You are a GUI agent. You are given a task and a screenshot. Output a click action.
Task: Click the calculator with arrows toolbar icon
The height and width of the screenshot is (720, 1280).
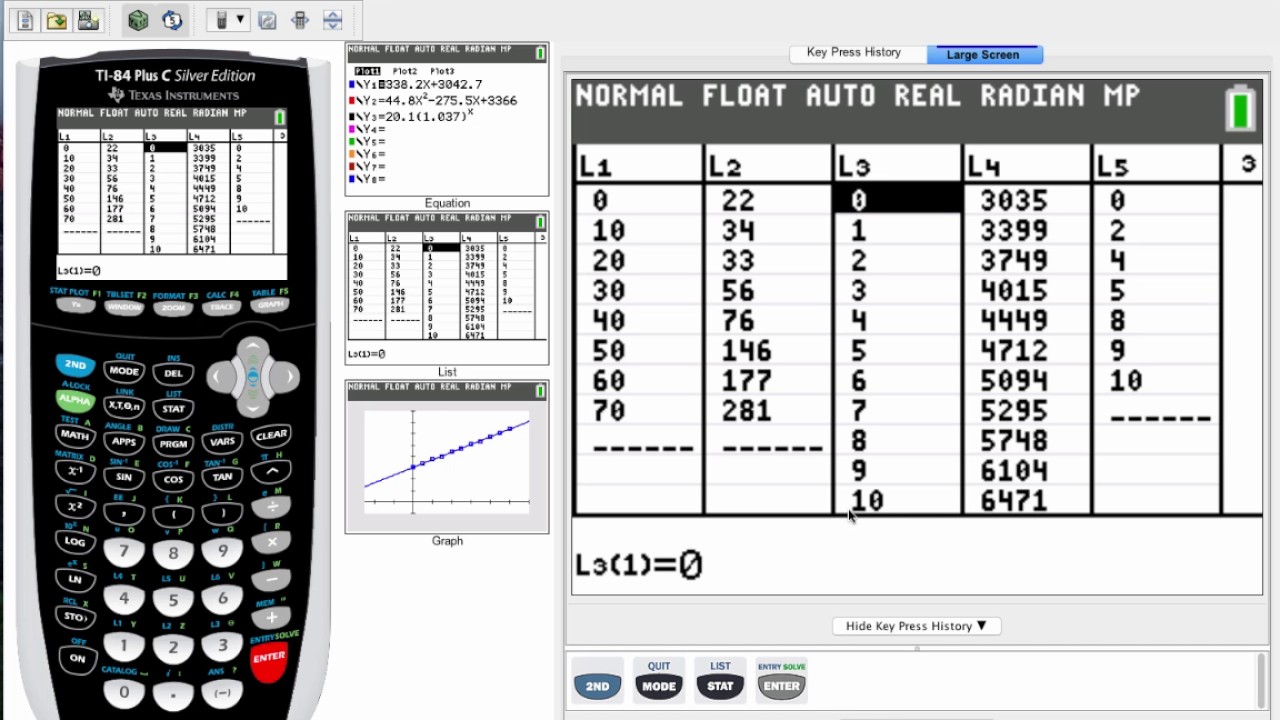[x=300, y=20]
